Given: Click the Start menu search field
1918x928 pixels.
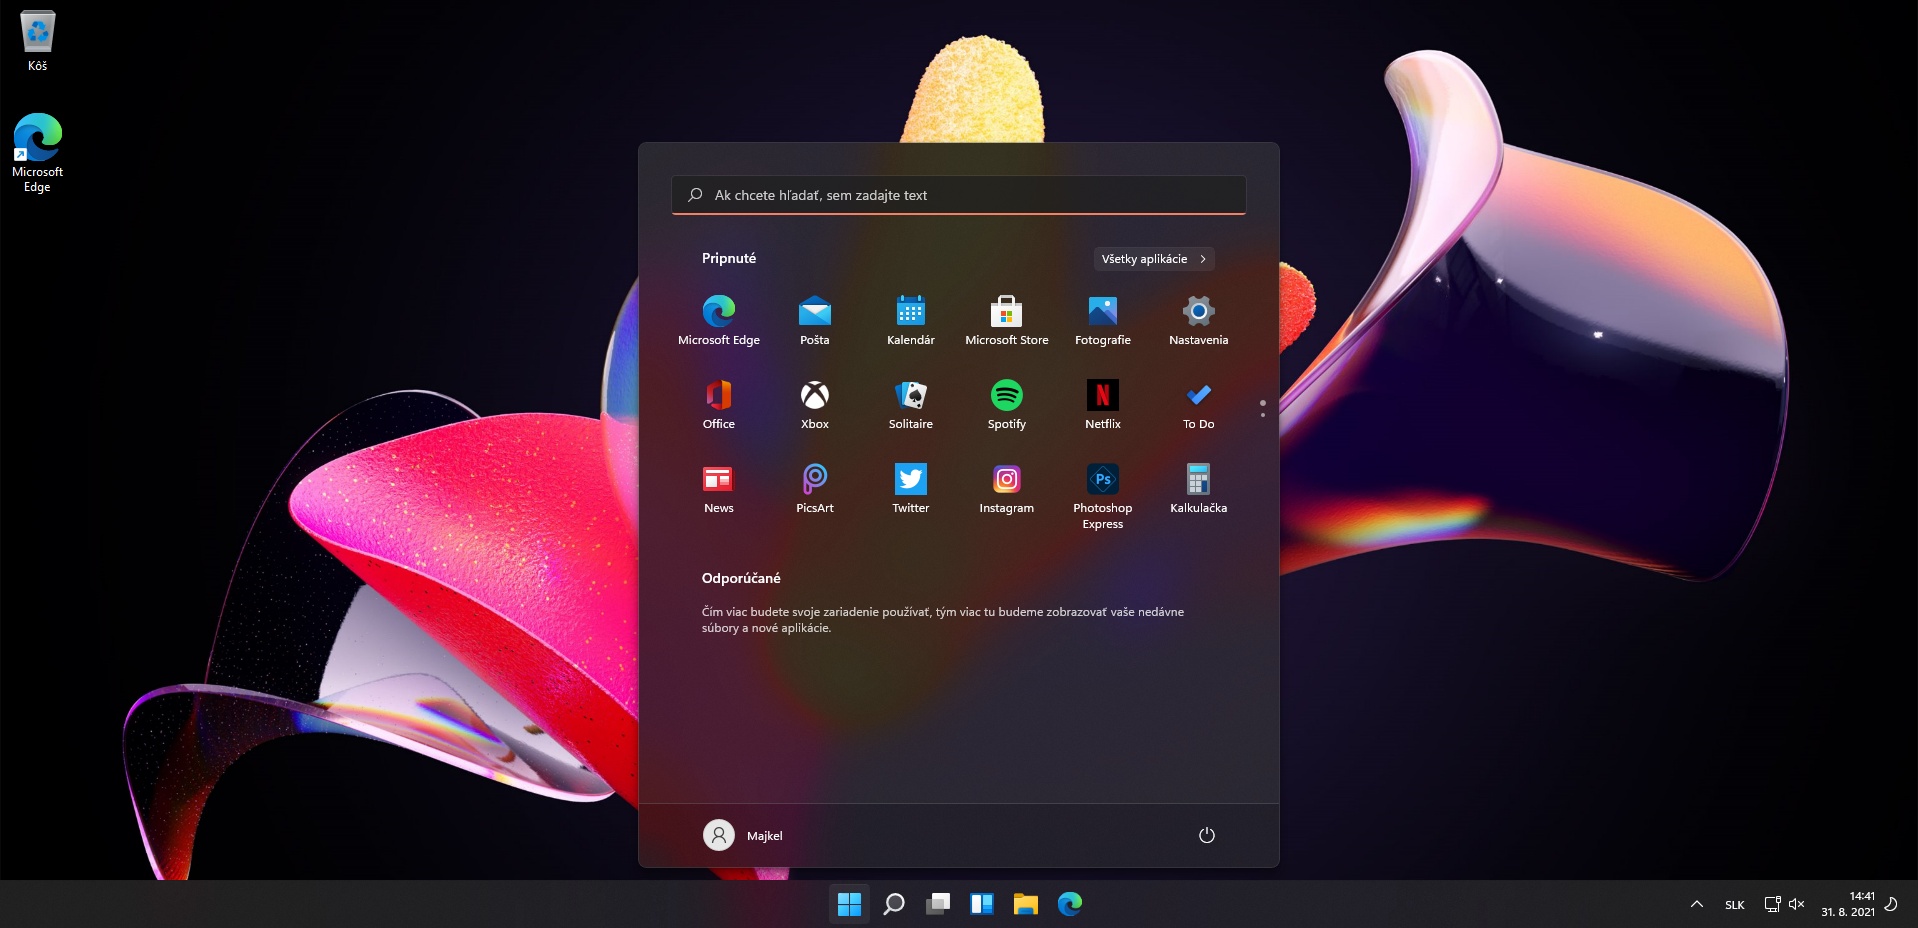Looking at the screenshot, I should click(958, 195).
